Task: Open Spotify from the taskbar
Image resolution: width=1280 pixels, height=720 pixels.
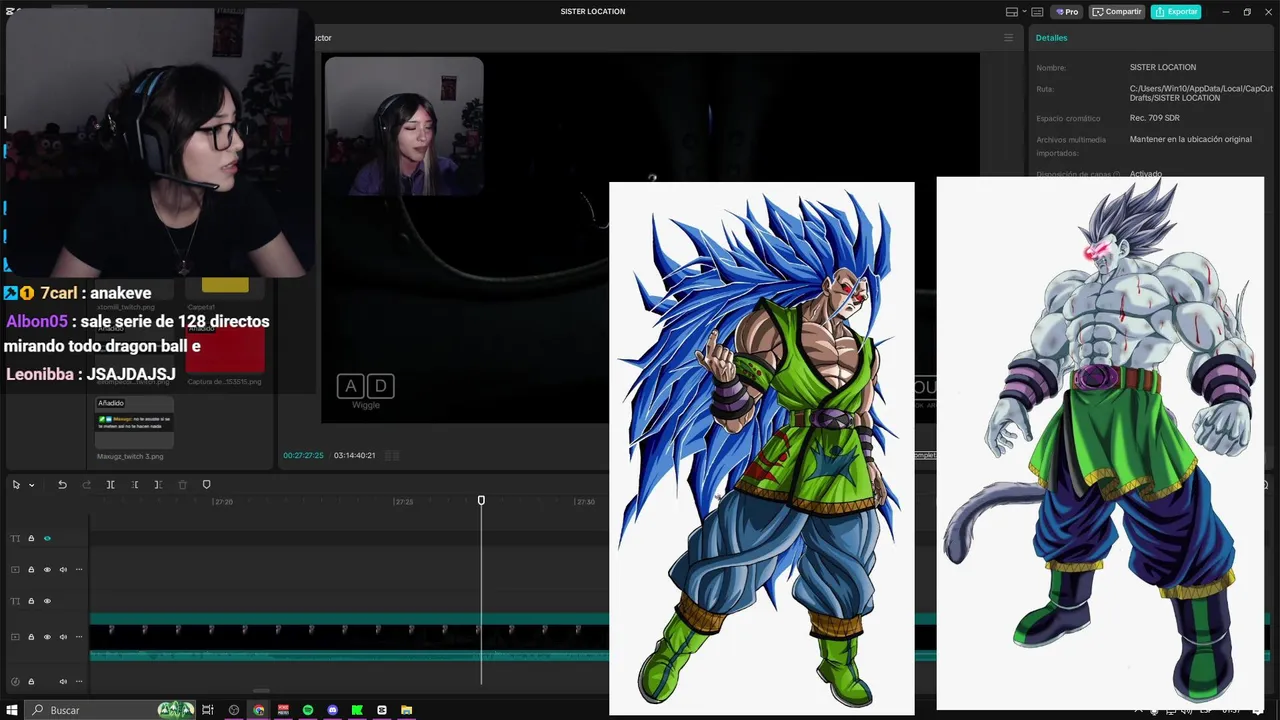Action: pyautogui.click(x=308, y=710)
